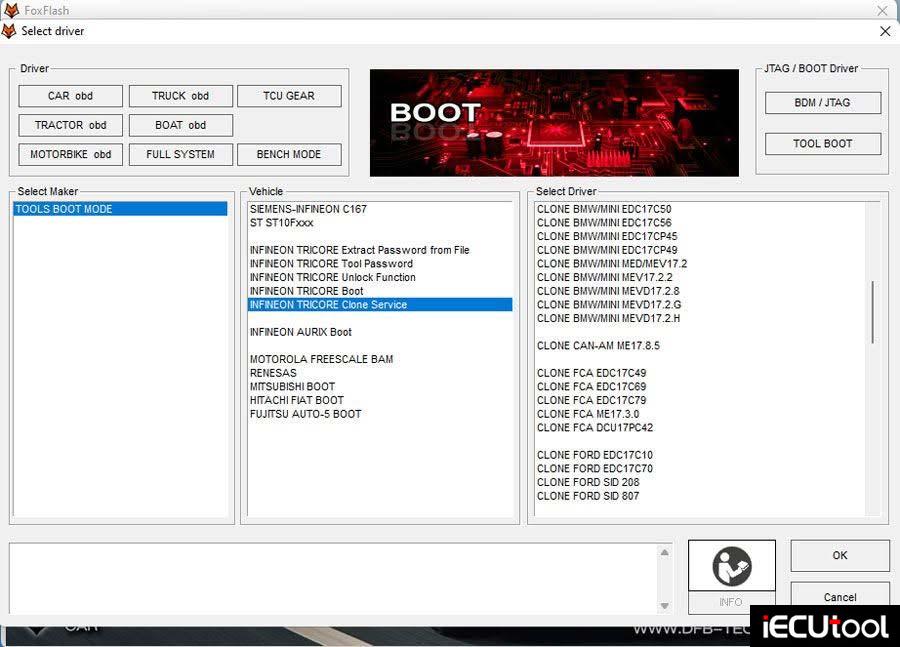Viewport: 900px width, 647px height.
Task: Select the TCU GEAR button
Action: point(289,96)
